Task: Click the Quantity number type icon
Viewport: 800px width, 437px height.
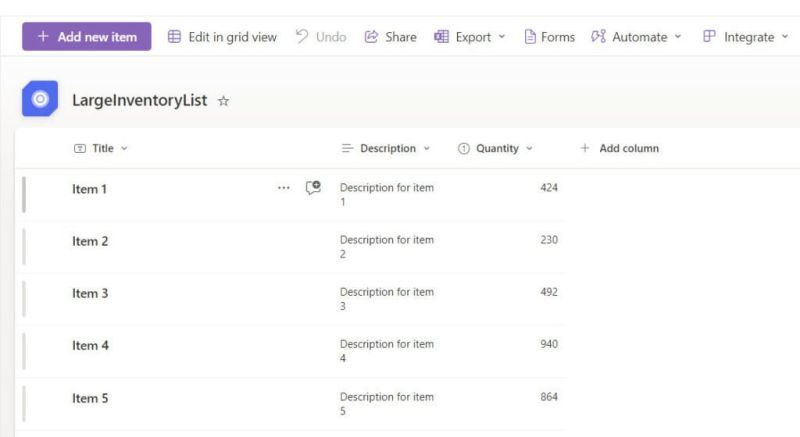Action: 464,148
